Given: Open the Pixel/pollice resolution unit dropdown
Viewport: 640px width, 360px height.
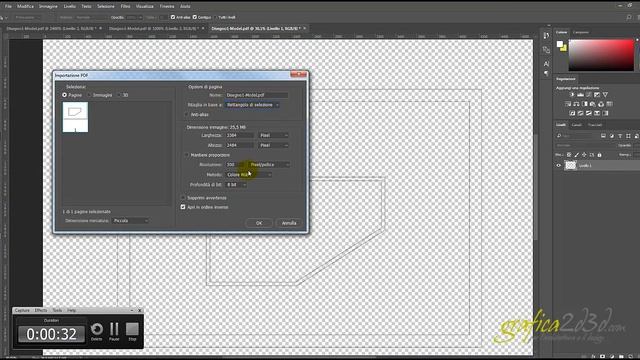Looking at the screenshot, I should pos(270,164).
